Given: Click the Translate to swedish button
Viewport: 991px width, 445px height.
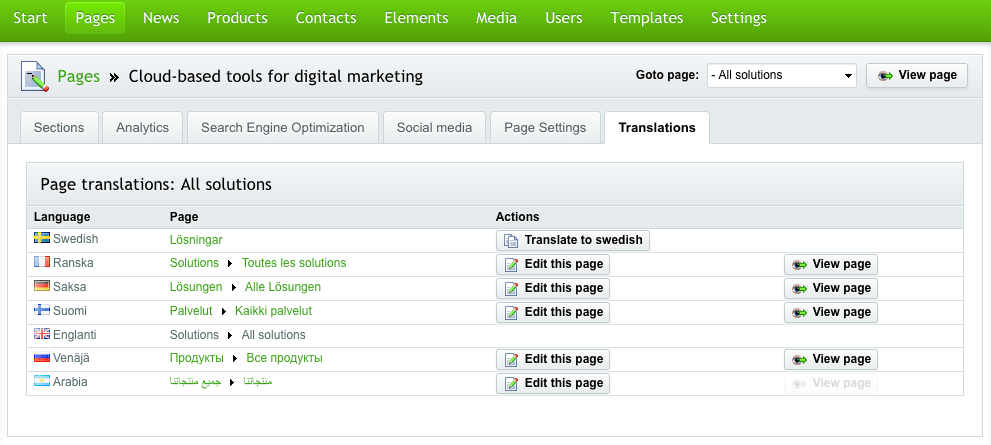Looking at the screenshot, I should click(x=573, y=240).
